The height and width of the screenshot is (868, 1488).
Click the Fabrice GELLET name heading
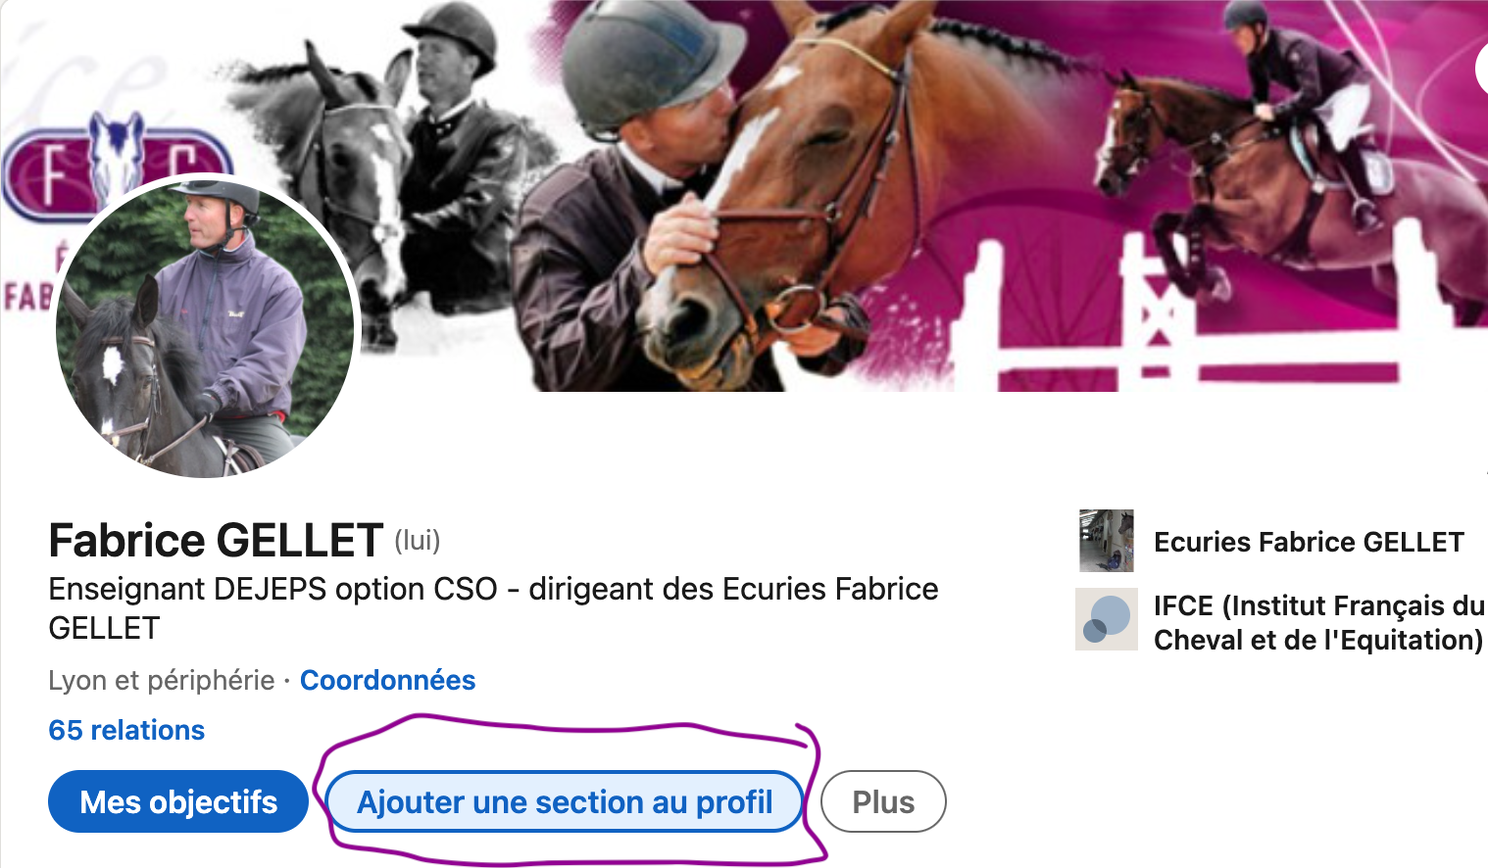click(x=216, y=541)
